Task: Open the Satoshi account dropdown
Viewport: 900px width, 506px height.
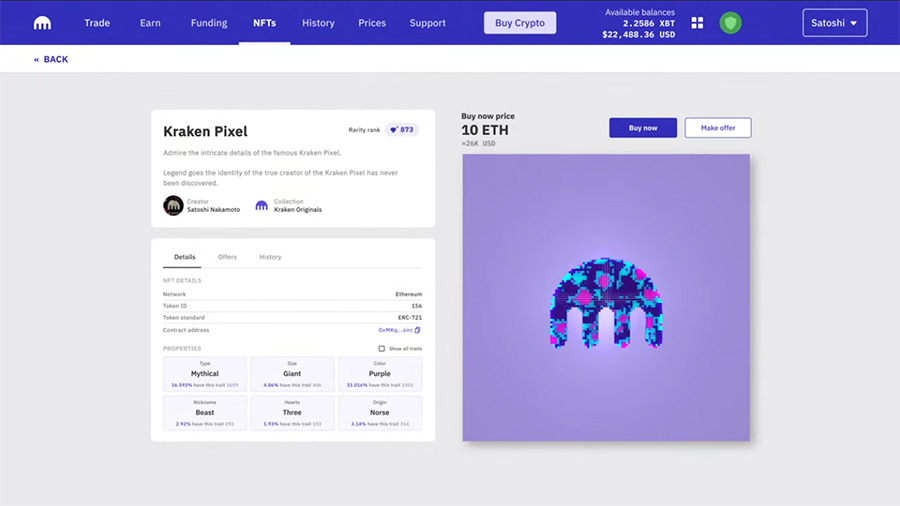Action: [x=835, y=23]
